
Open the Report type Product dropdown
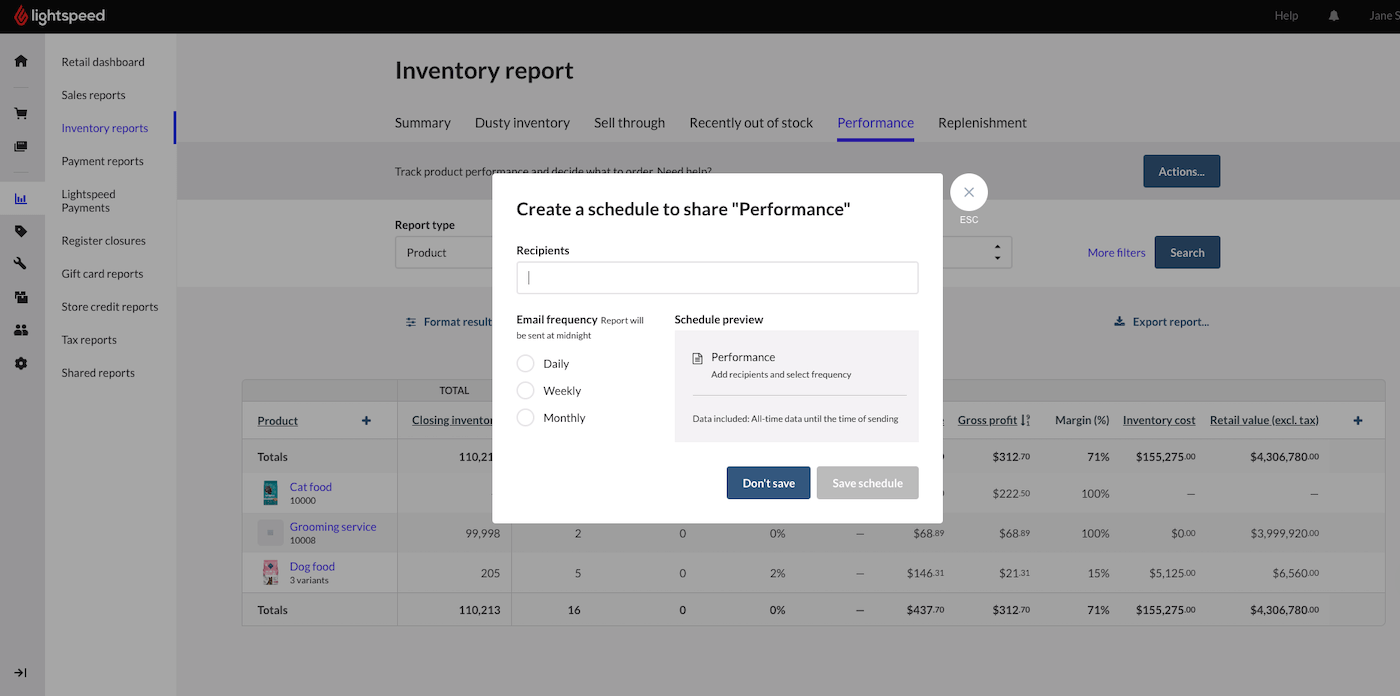(x=445, y=253)
